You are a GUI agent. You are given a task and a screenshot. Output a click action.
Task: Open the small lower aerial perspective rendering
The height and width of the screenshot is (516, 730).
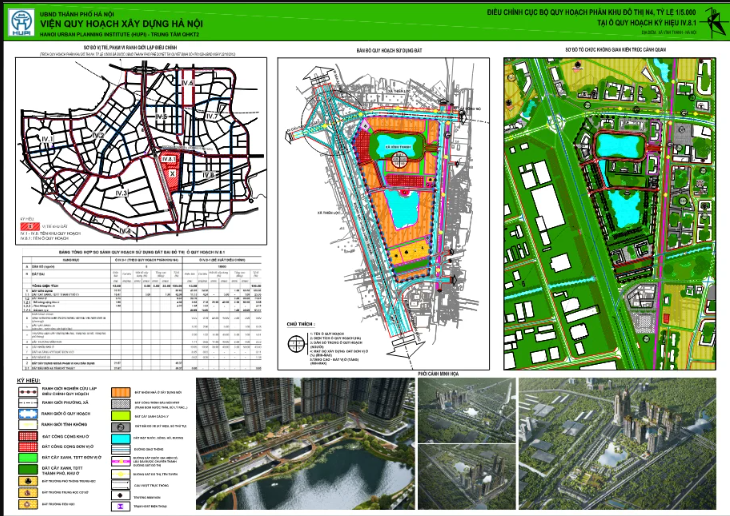(x=467, y=477)
